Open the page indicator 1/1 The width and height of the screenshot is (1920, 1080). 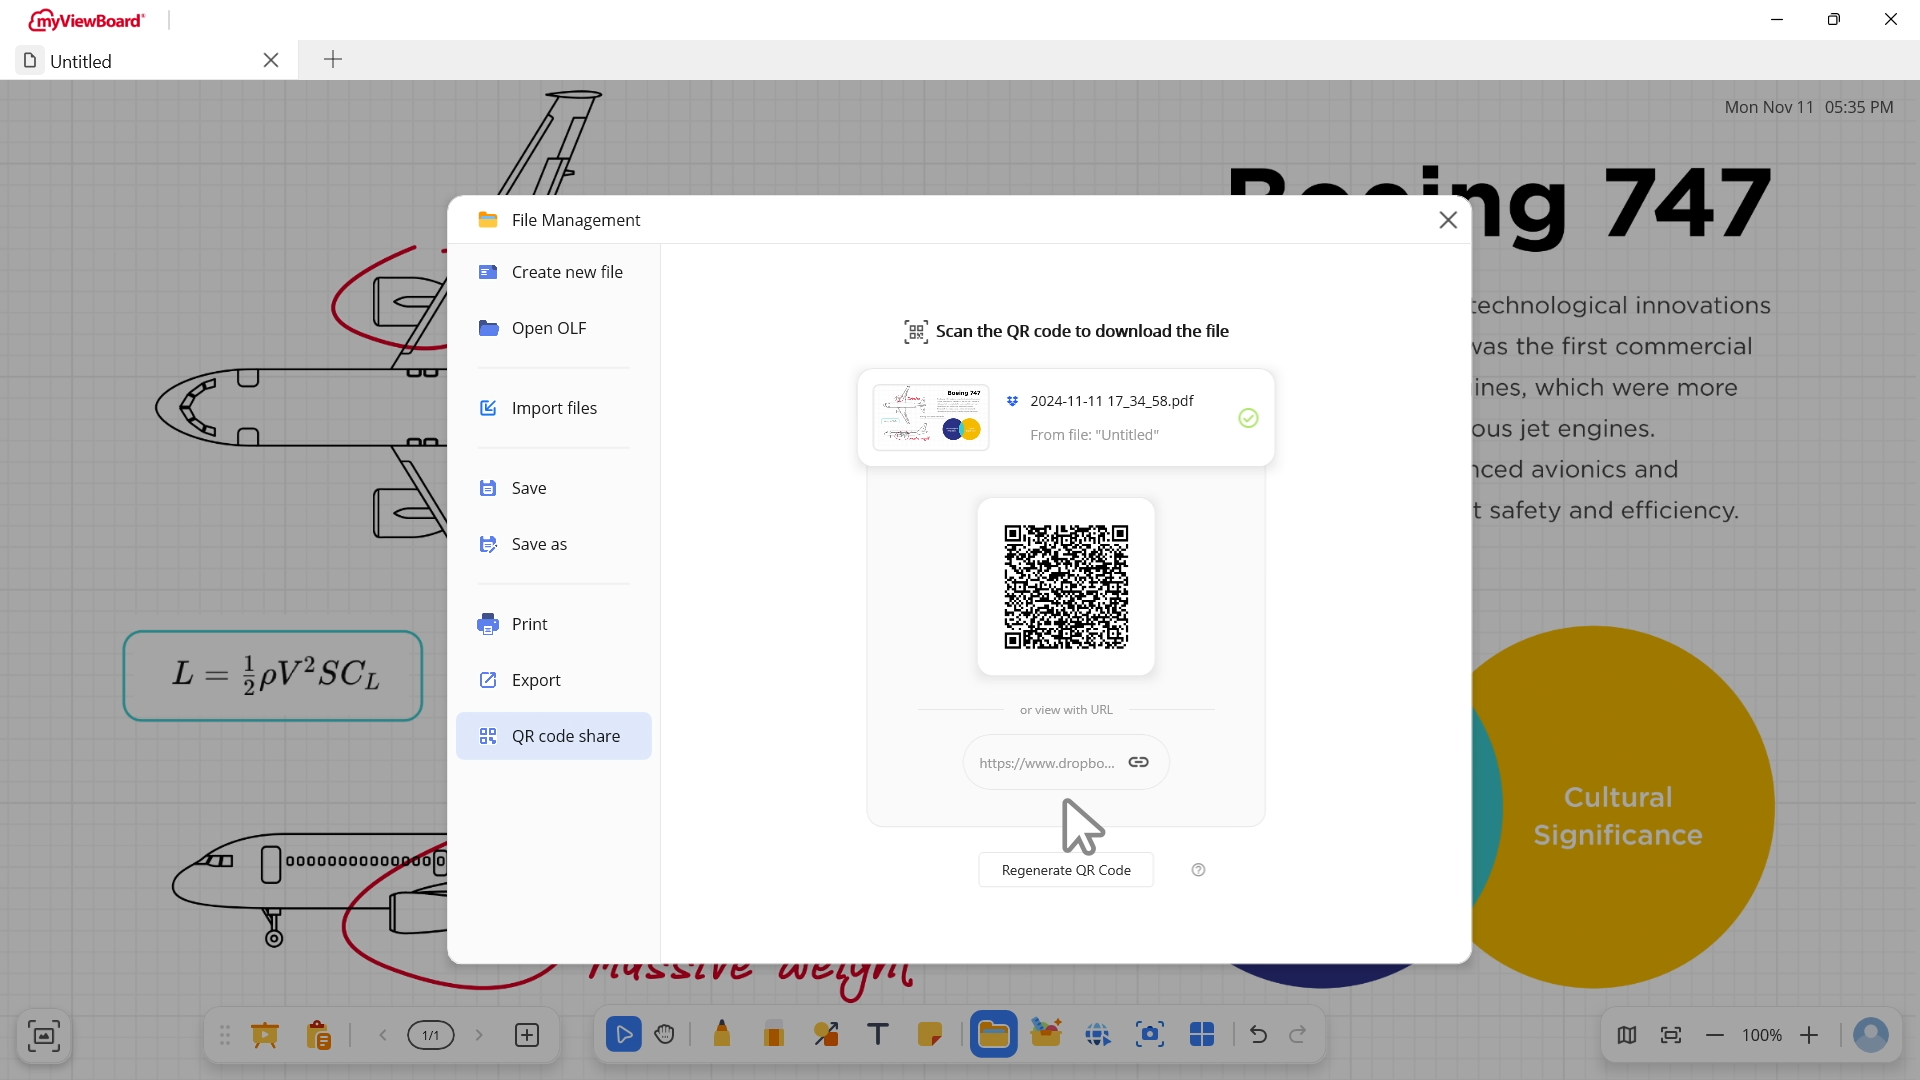click(431, 1035)
